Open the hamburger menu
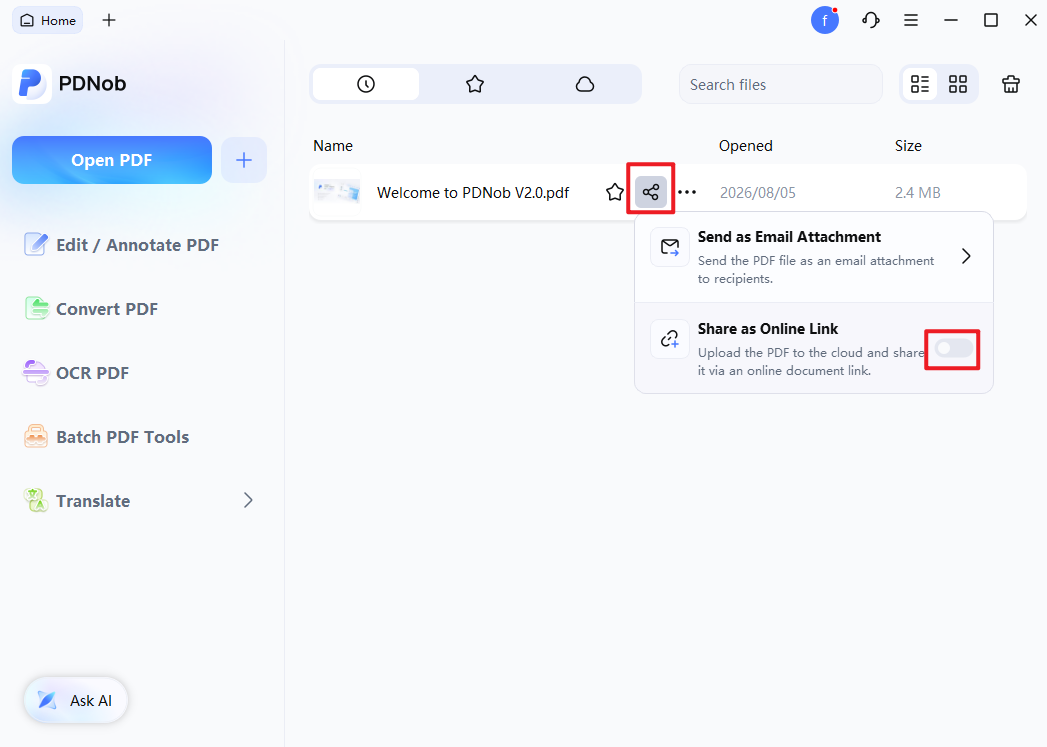The width and height of the screenshot is (1047, 747). click(x=911, y=21)
